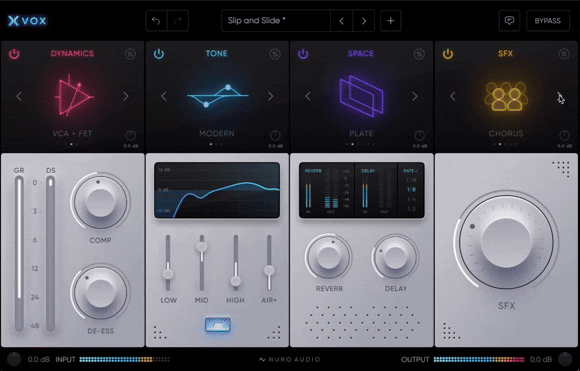Click the EQ curve display

tap(217, 190)
